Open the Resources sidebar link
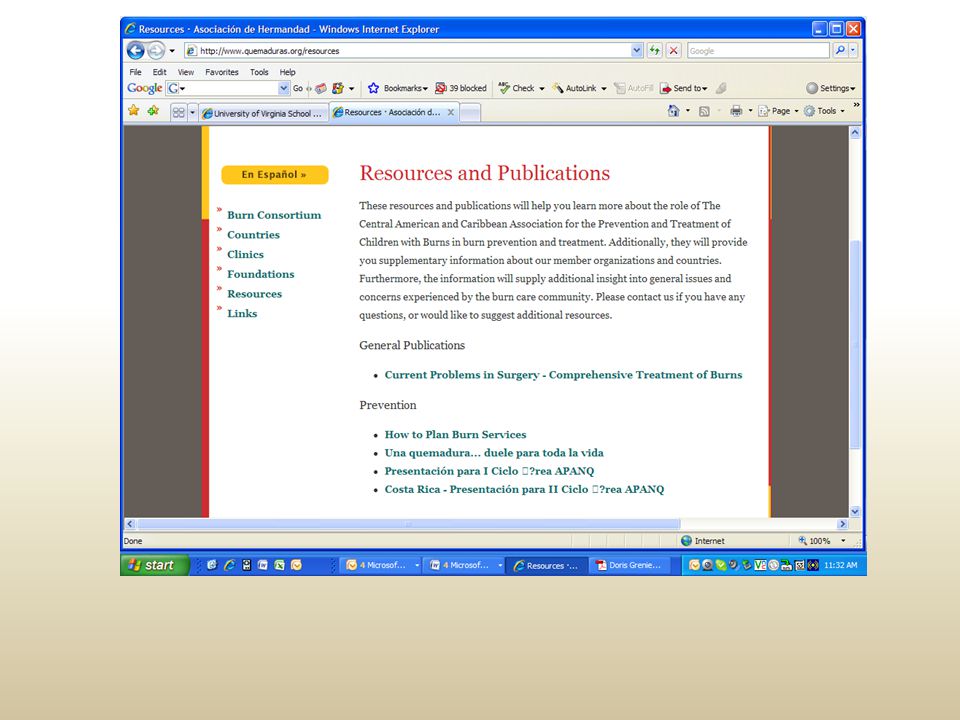 tap(255, 293)
